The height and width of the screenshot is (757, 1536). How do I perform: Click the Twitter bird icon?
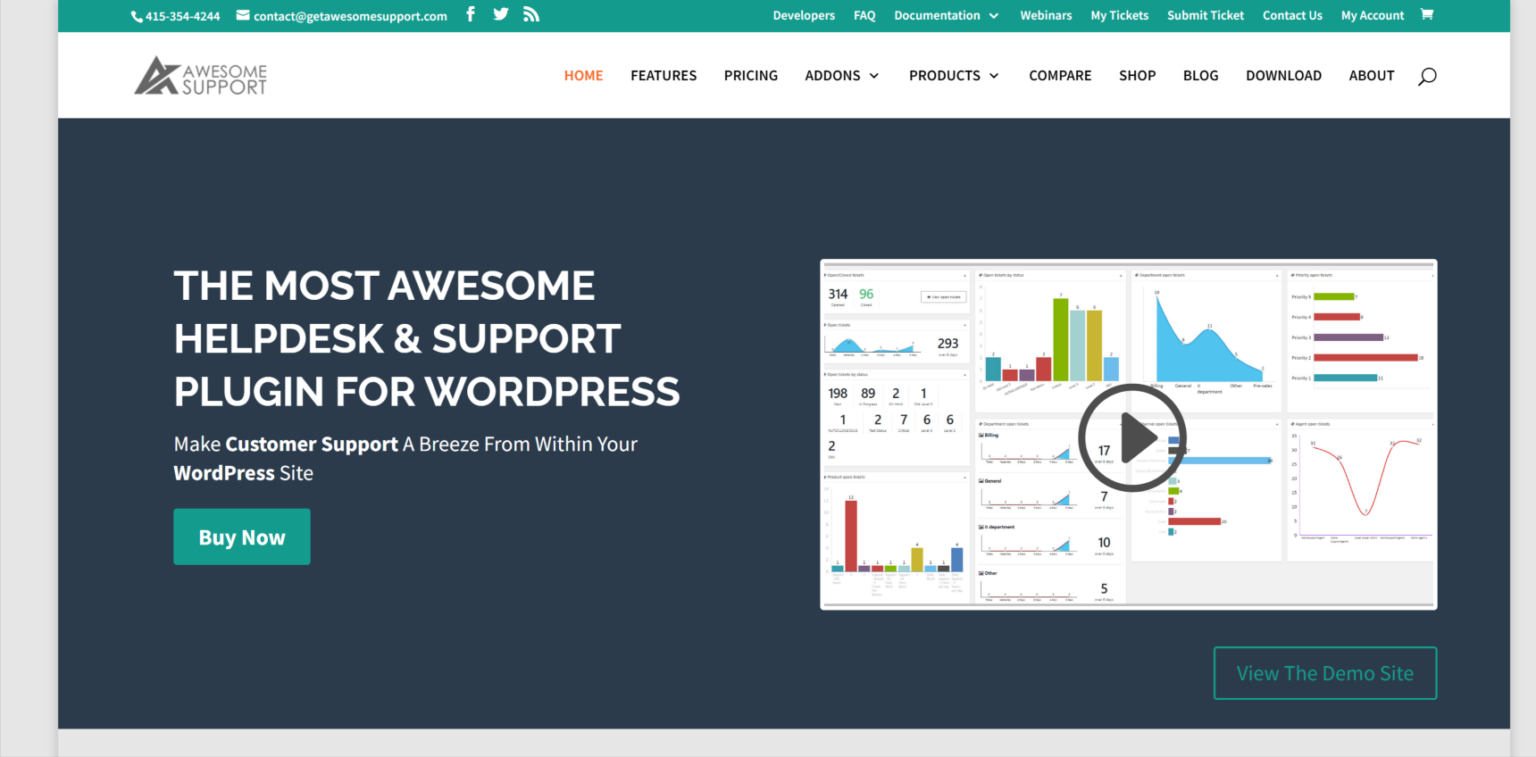[x=500, y=14]
